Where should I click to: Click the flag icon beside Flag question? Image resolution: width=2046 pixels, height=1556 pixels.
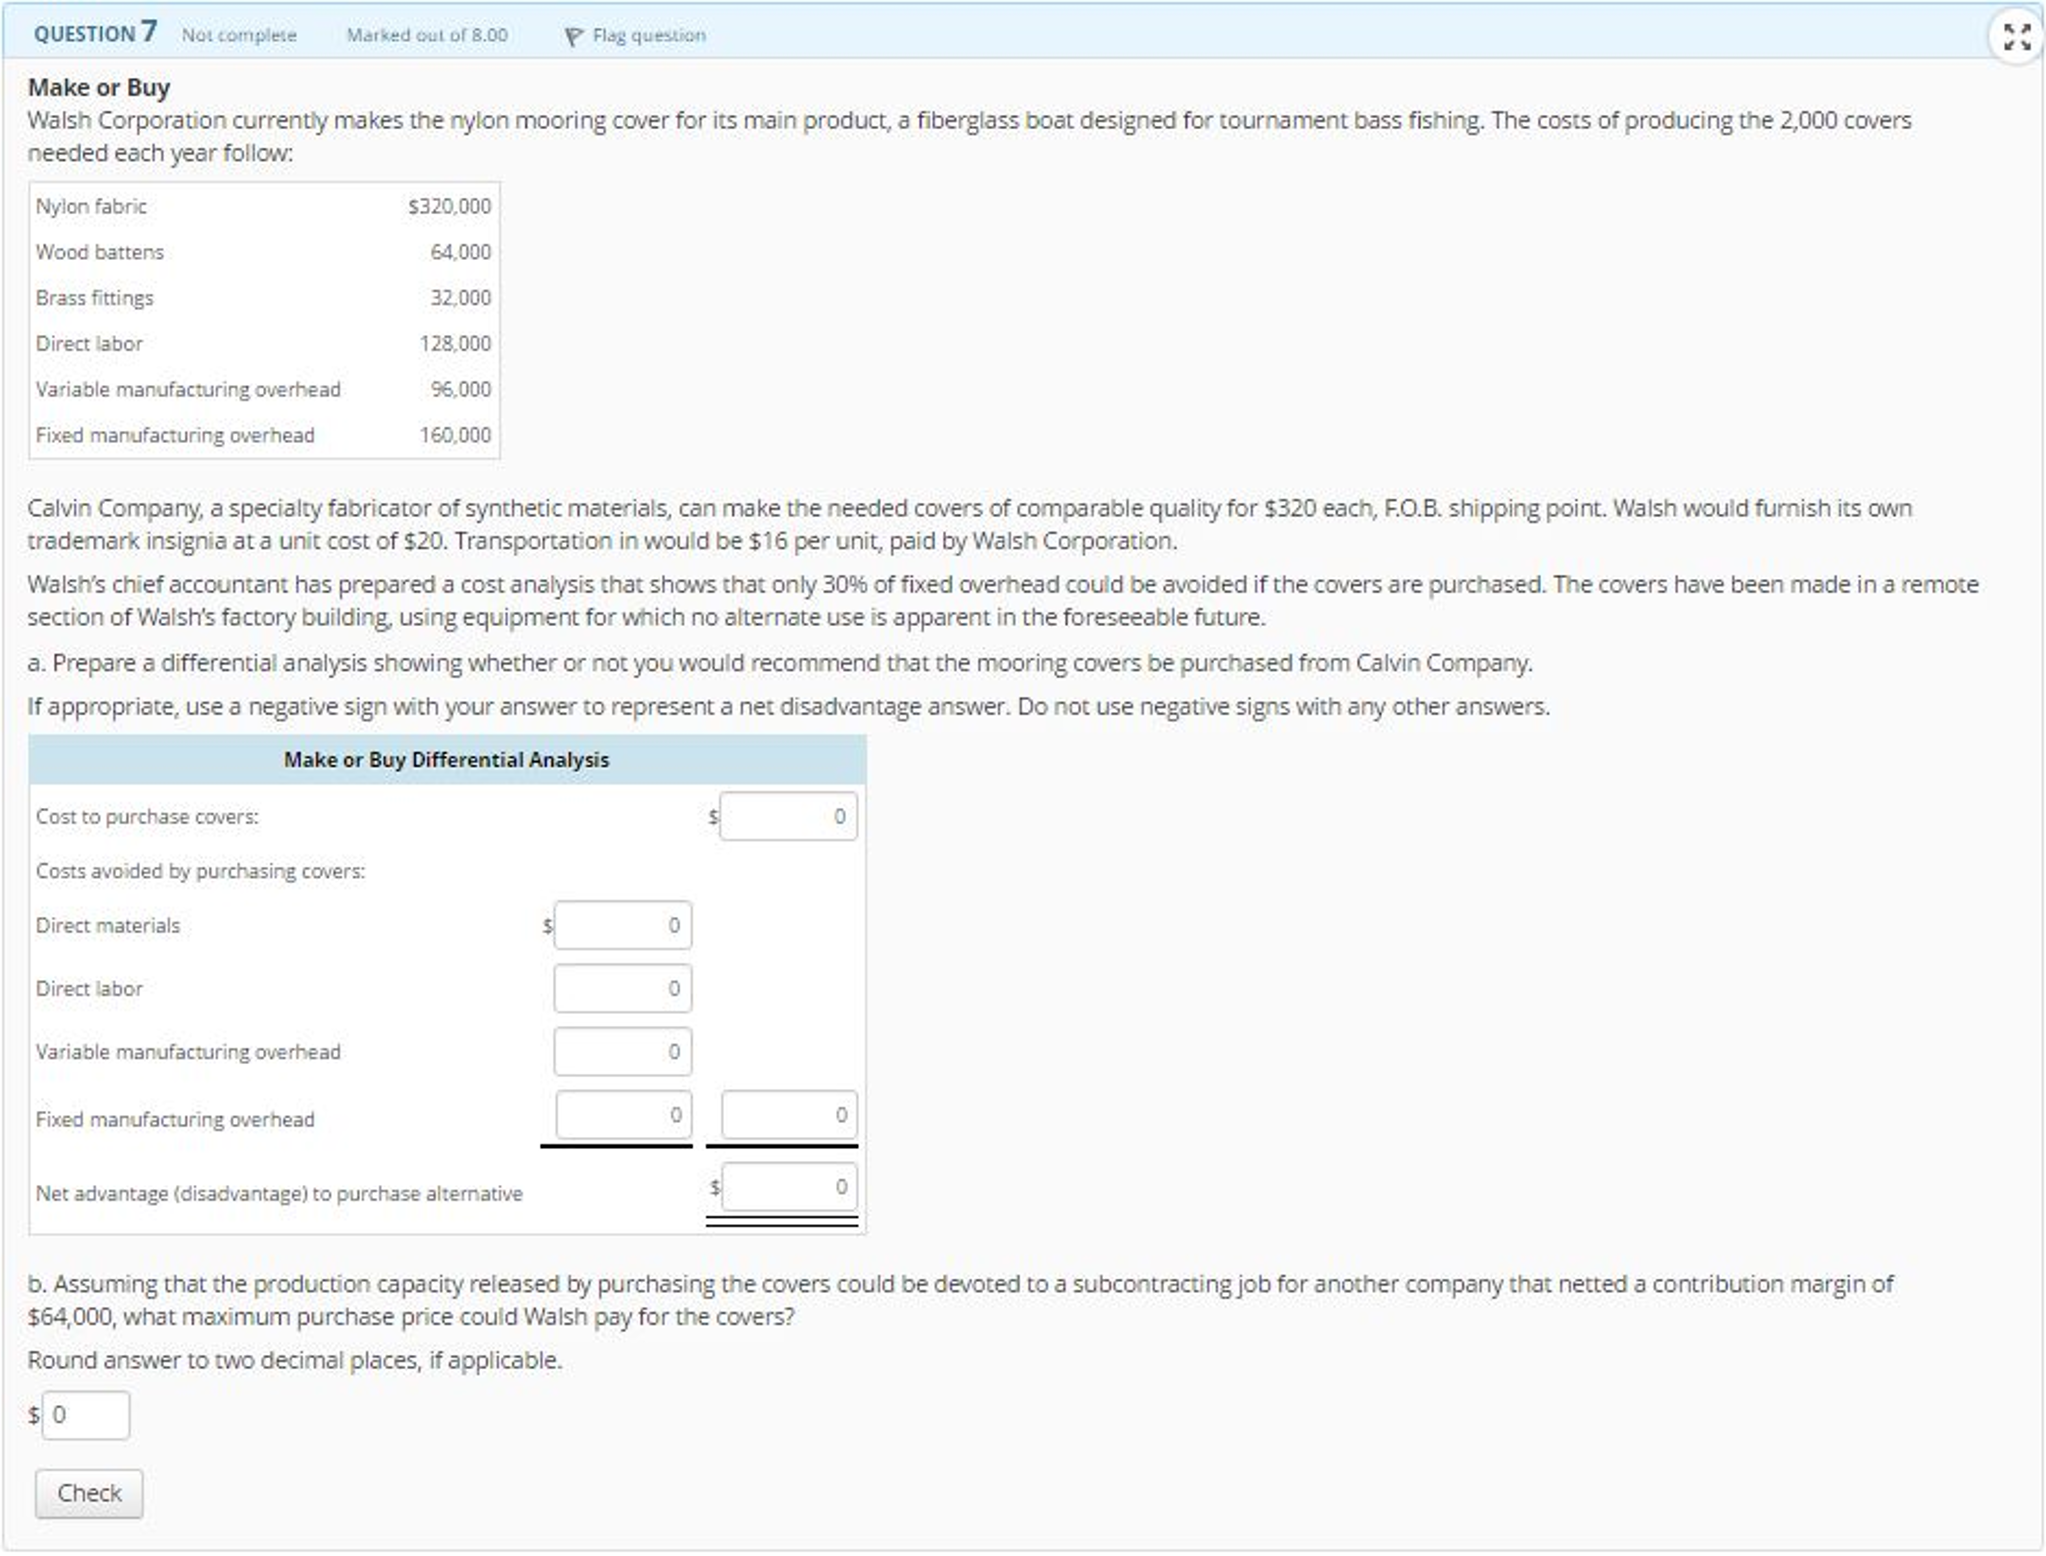click(573, 37)
